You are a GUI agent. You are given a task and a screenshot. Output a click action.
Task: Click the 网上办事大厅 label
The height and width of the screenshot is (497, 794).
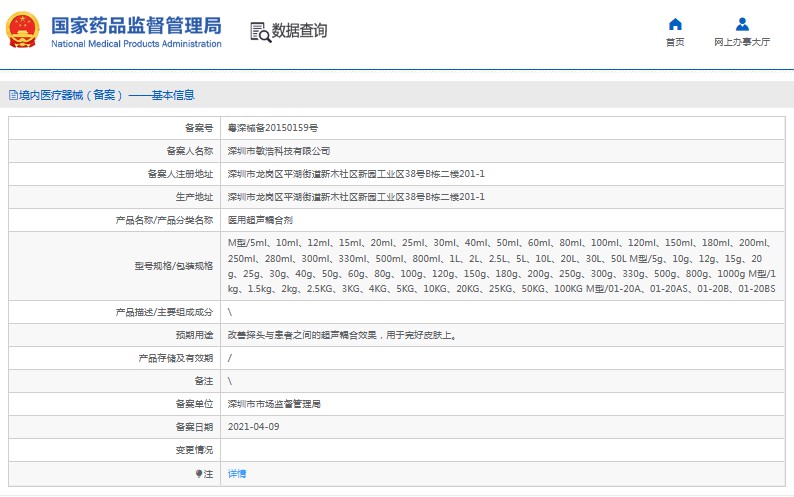(x=742, y=42)
